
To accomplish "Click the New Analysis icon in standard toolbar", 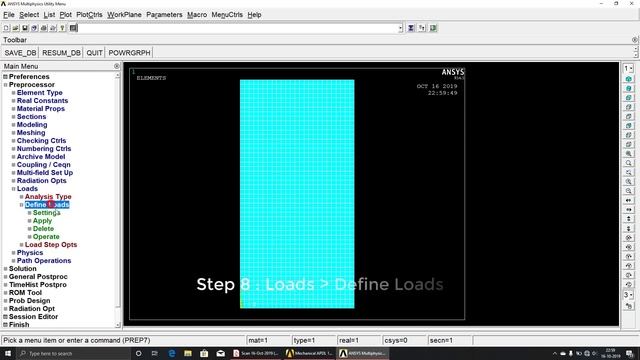I will (x=7, y=28).
